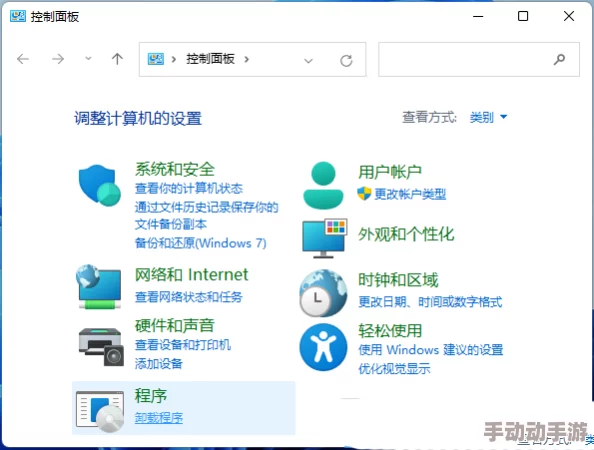Screen dimensions: 594x450
Task: Expand chevron after 控制面板 in address bar
Action: [x=247, y=59]
